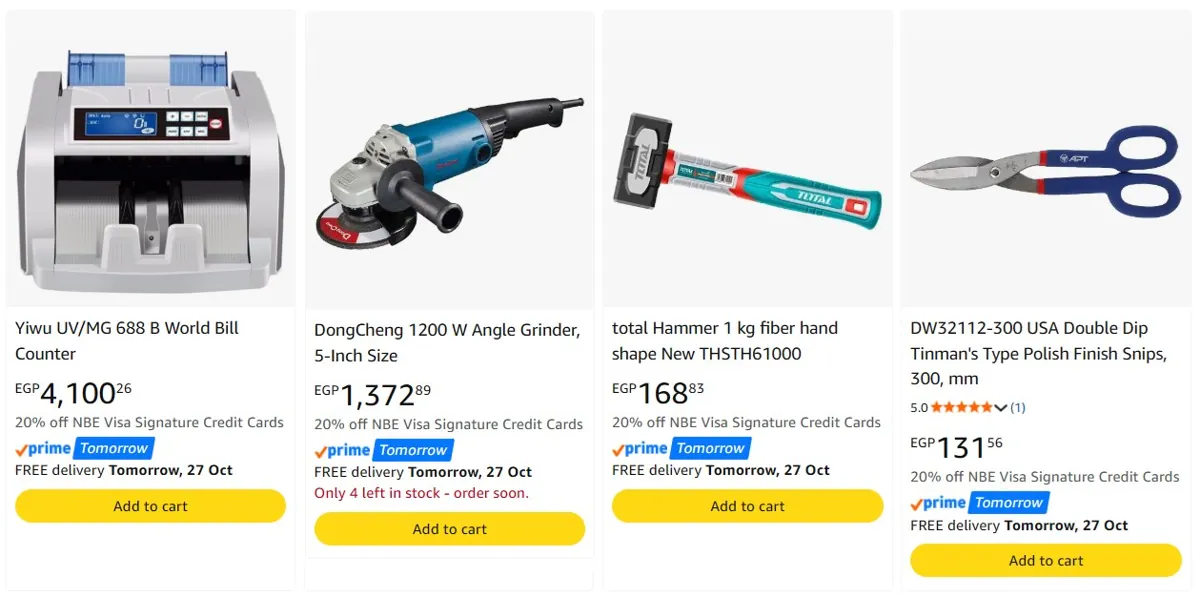The image size is (1200, 597).
Task: Open the (1) review count link
Action: point(1018,407)
